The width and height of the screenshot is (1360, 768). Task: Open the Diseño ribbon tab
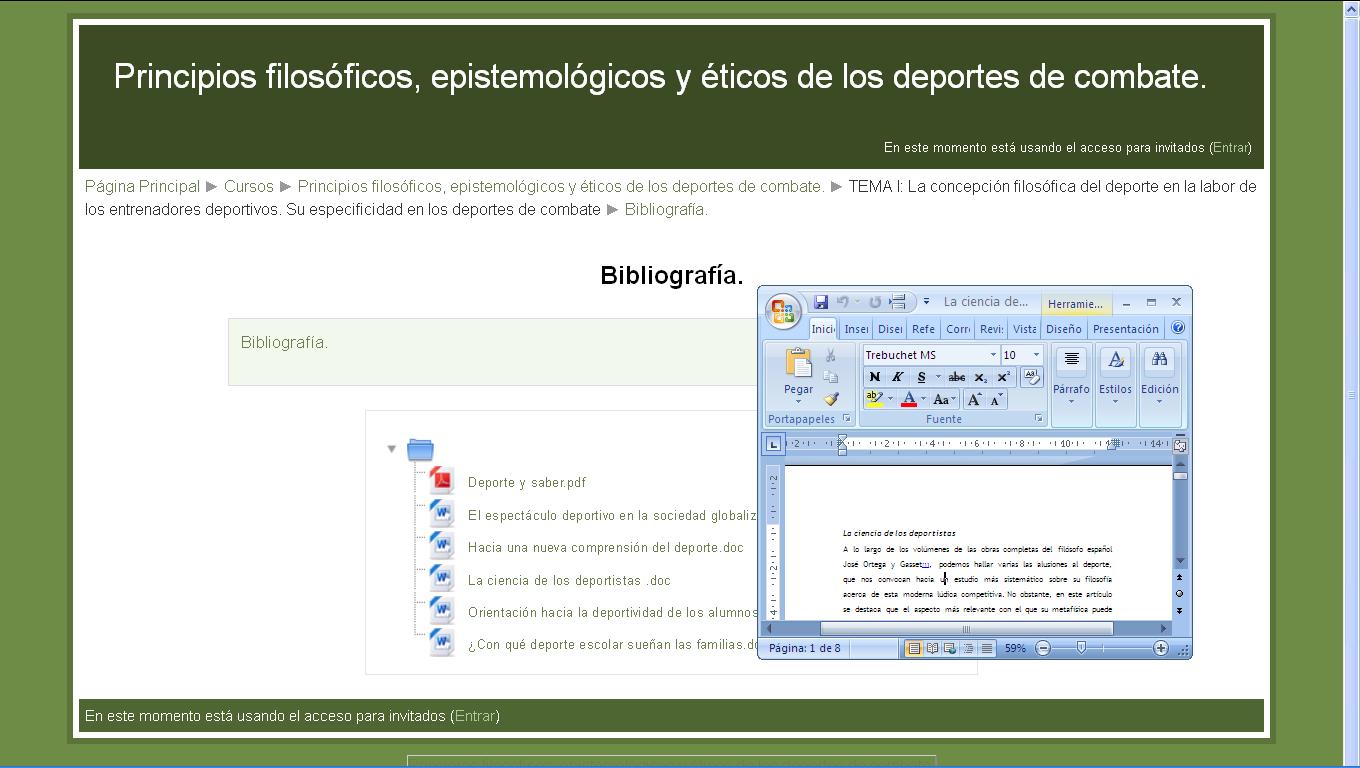(x=1064, y=329)
